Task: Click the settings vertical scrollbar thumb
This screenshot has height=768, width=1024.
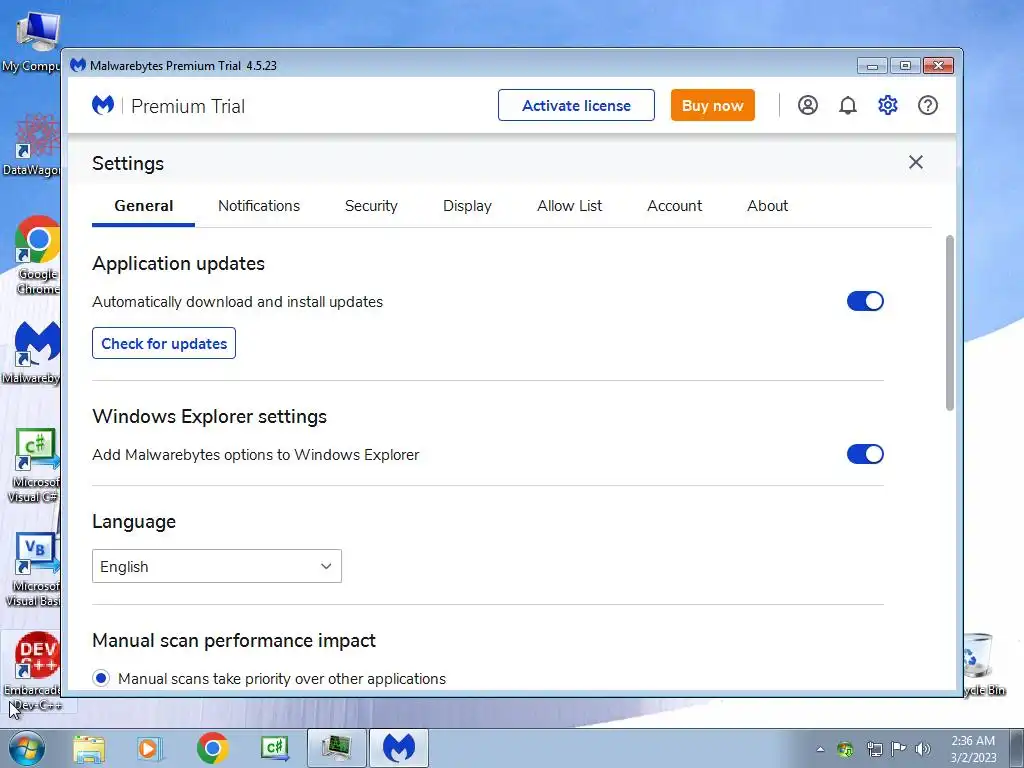Action: [x=950, y=323]
